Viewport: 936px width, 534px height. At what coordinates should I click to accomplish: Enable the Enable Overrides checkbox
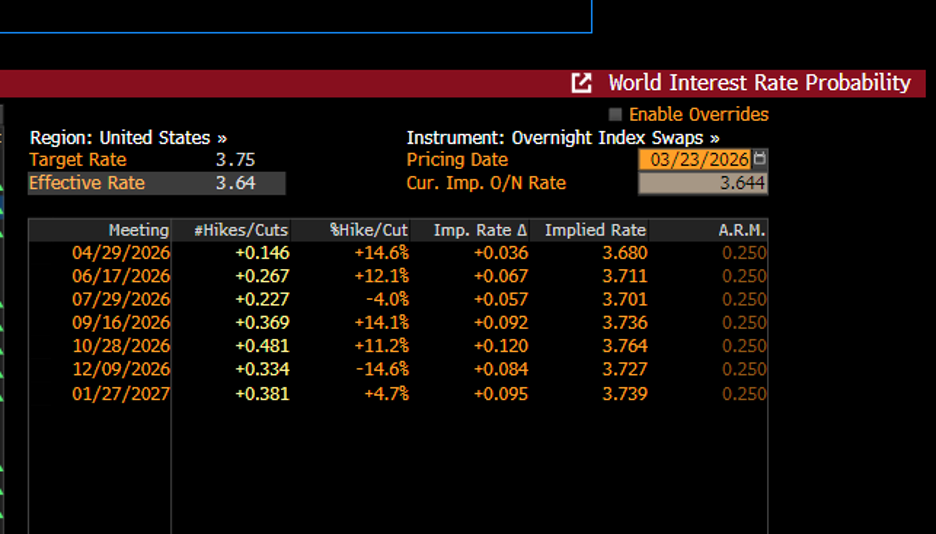coord(615,115)
